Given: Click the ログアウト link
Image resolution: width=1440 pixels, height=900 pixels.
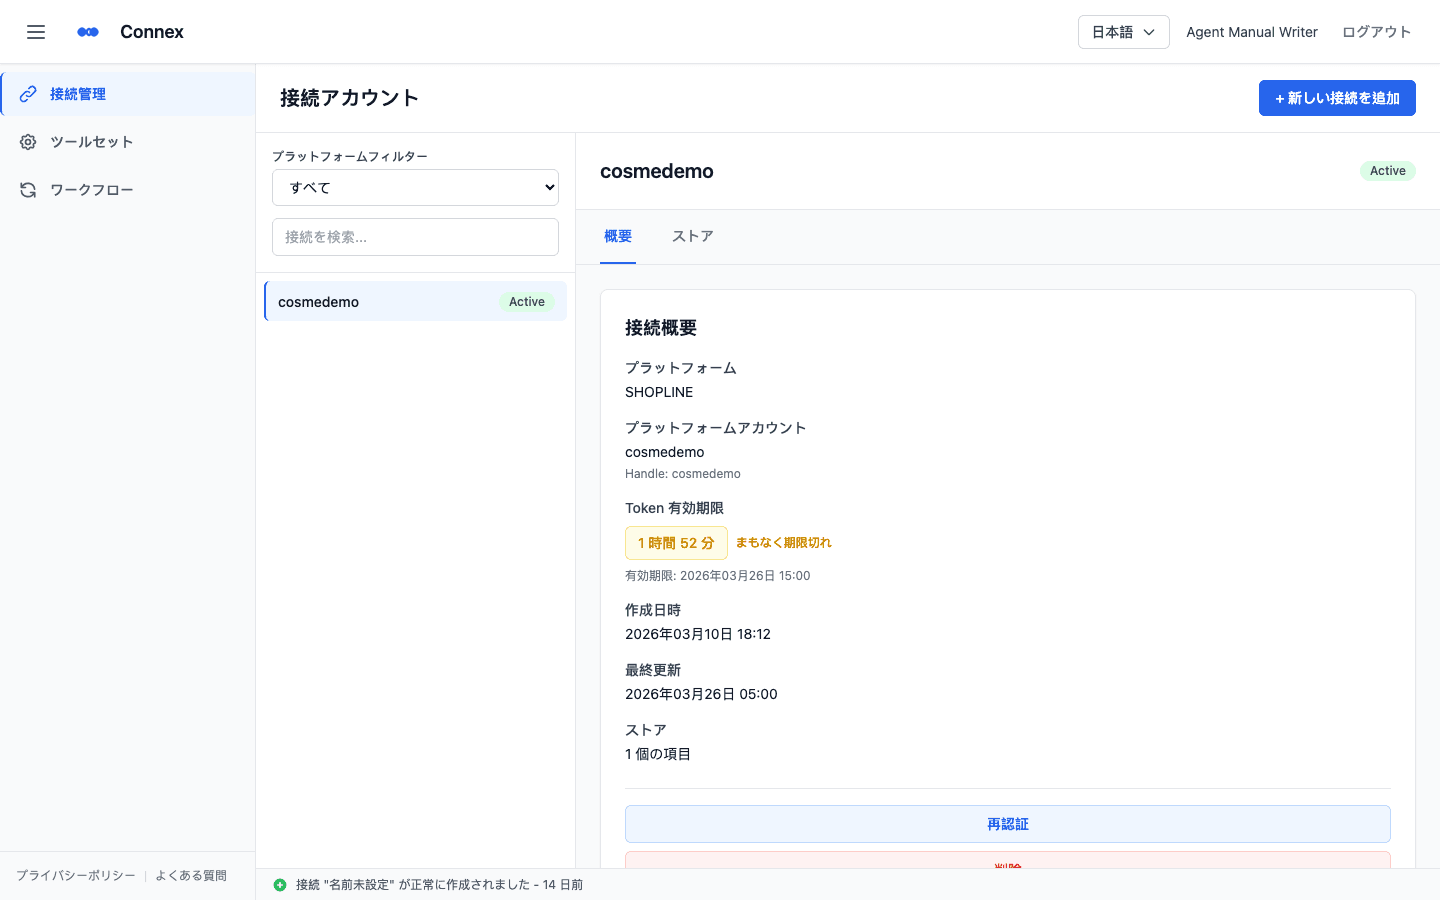Looking at the screenshot, I should pos(1376,32).
